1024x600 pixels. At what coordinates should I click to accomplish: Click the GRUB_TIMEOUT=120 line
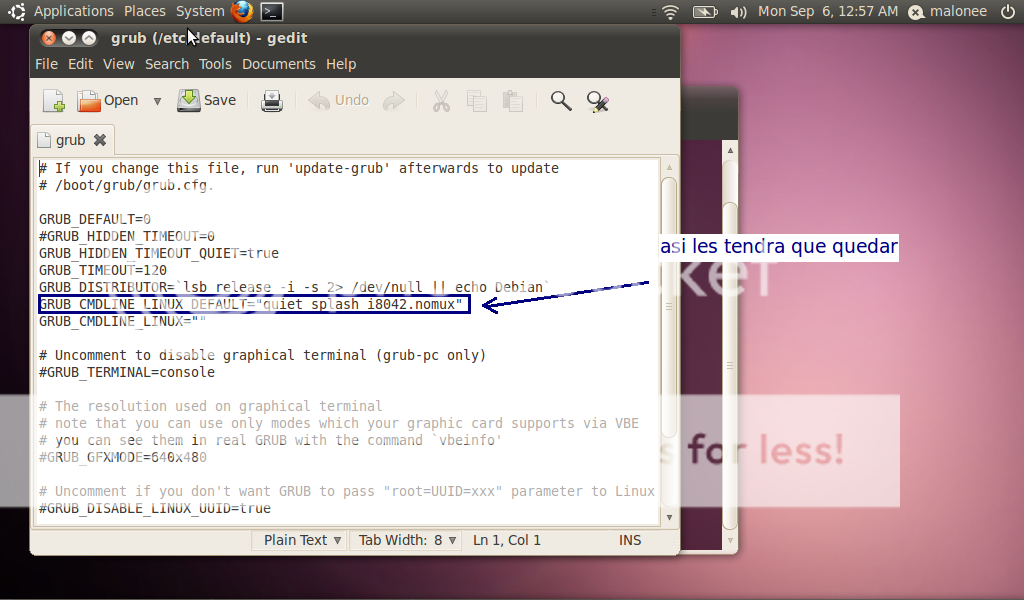click(x=103, y=270)
